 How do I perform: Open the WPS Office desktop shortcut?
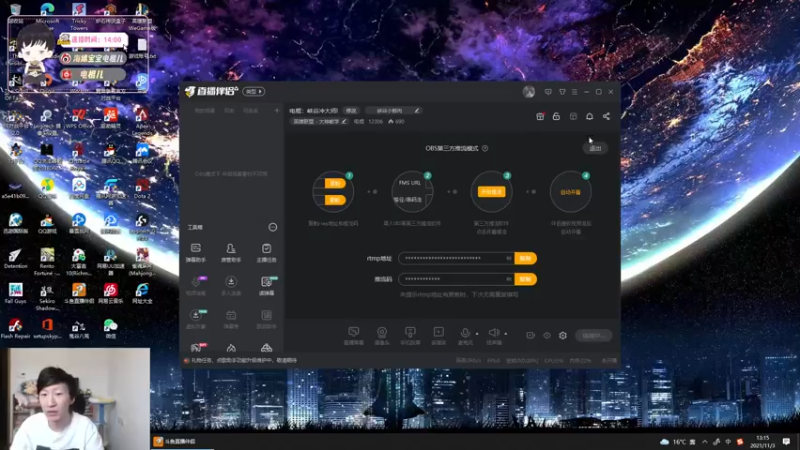click(x=79, y=118)
